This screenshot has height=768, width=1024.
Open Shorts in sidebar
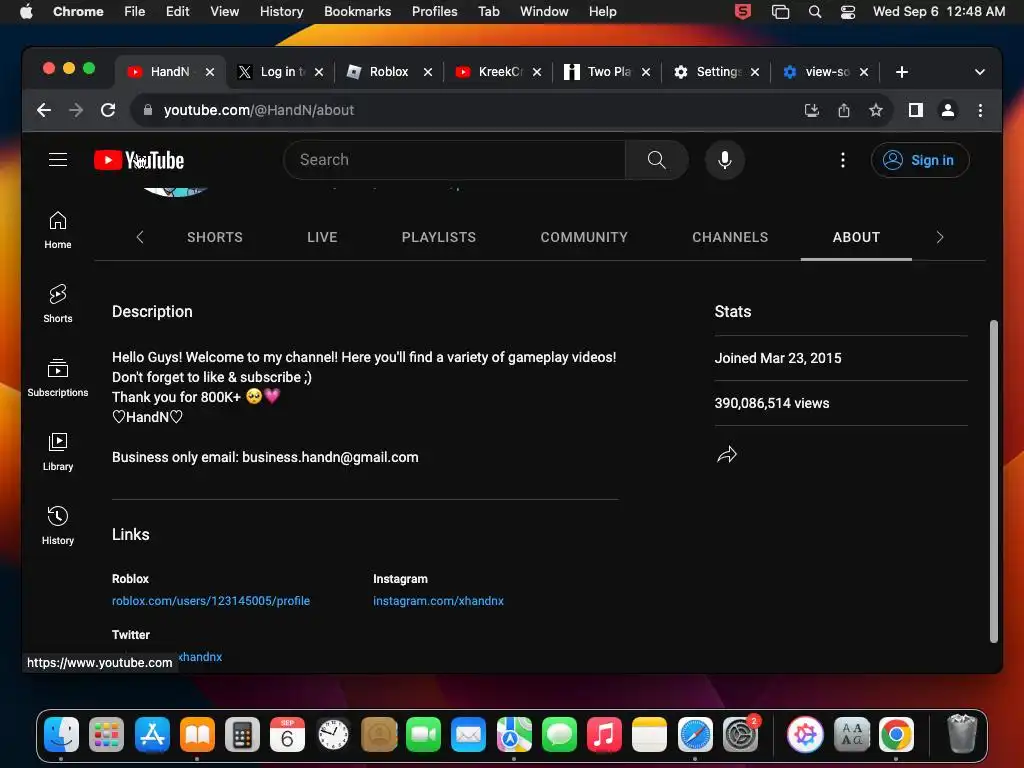57,304
